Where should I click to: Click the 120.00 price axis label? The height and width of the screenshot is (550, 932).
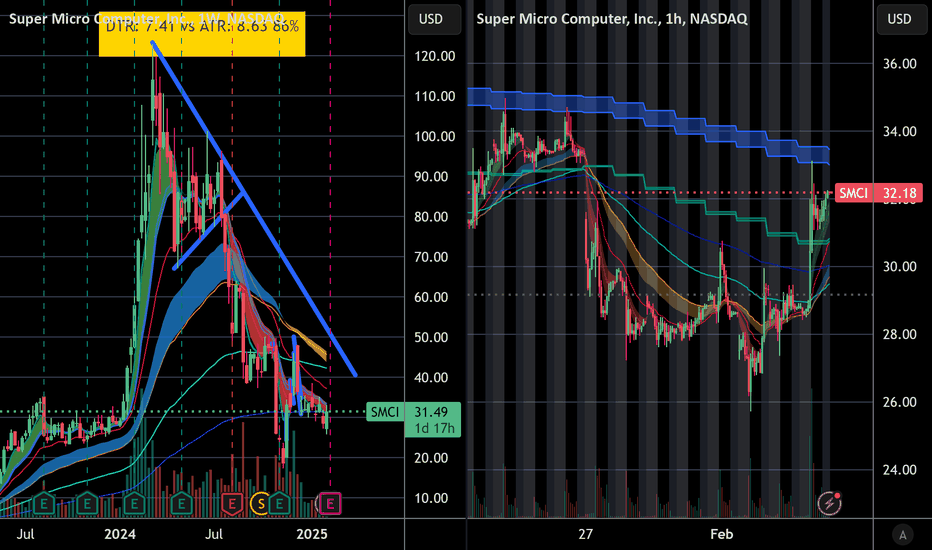434,56
